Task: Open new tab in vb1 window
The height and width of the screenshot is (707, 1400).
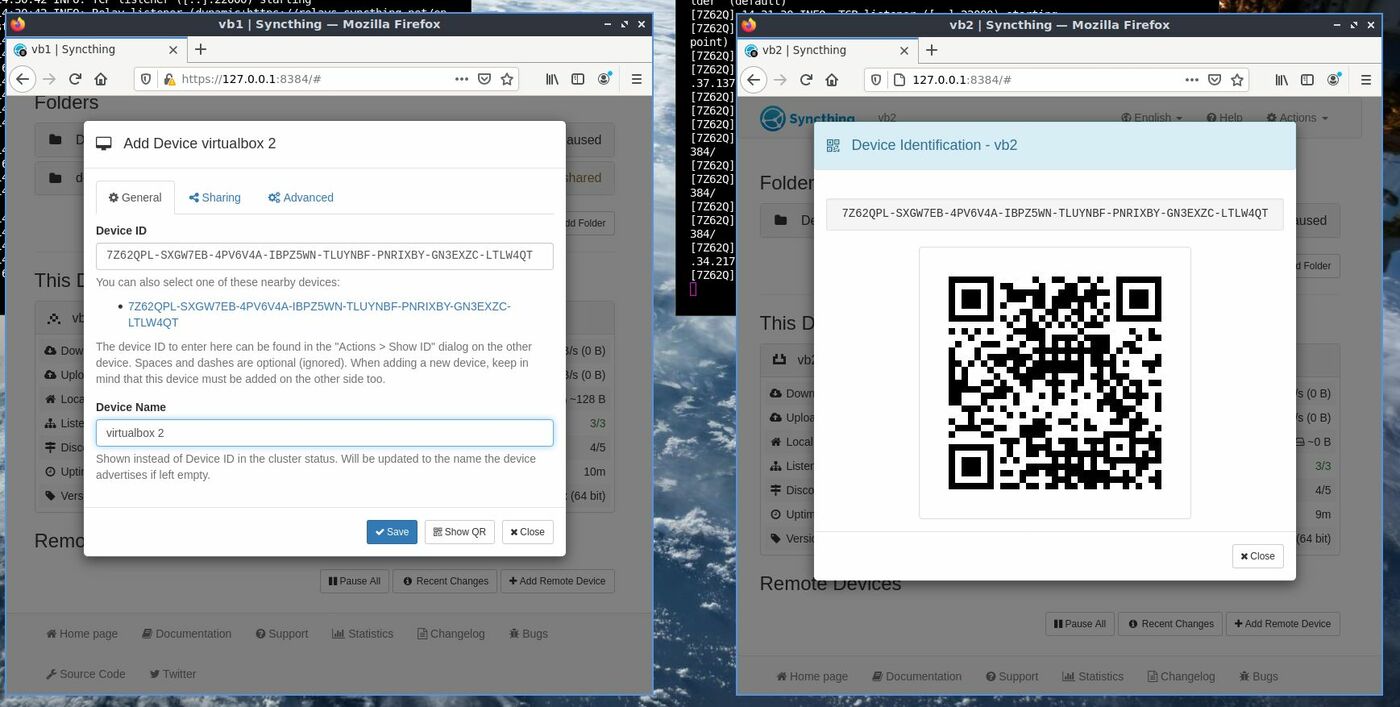Action: click(200, 49)
